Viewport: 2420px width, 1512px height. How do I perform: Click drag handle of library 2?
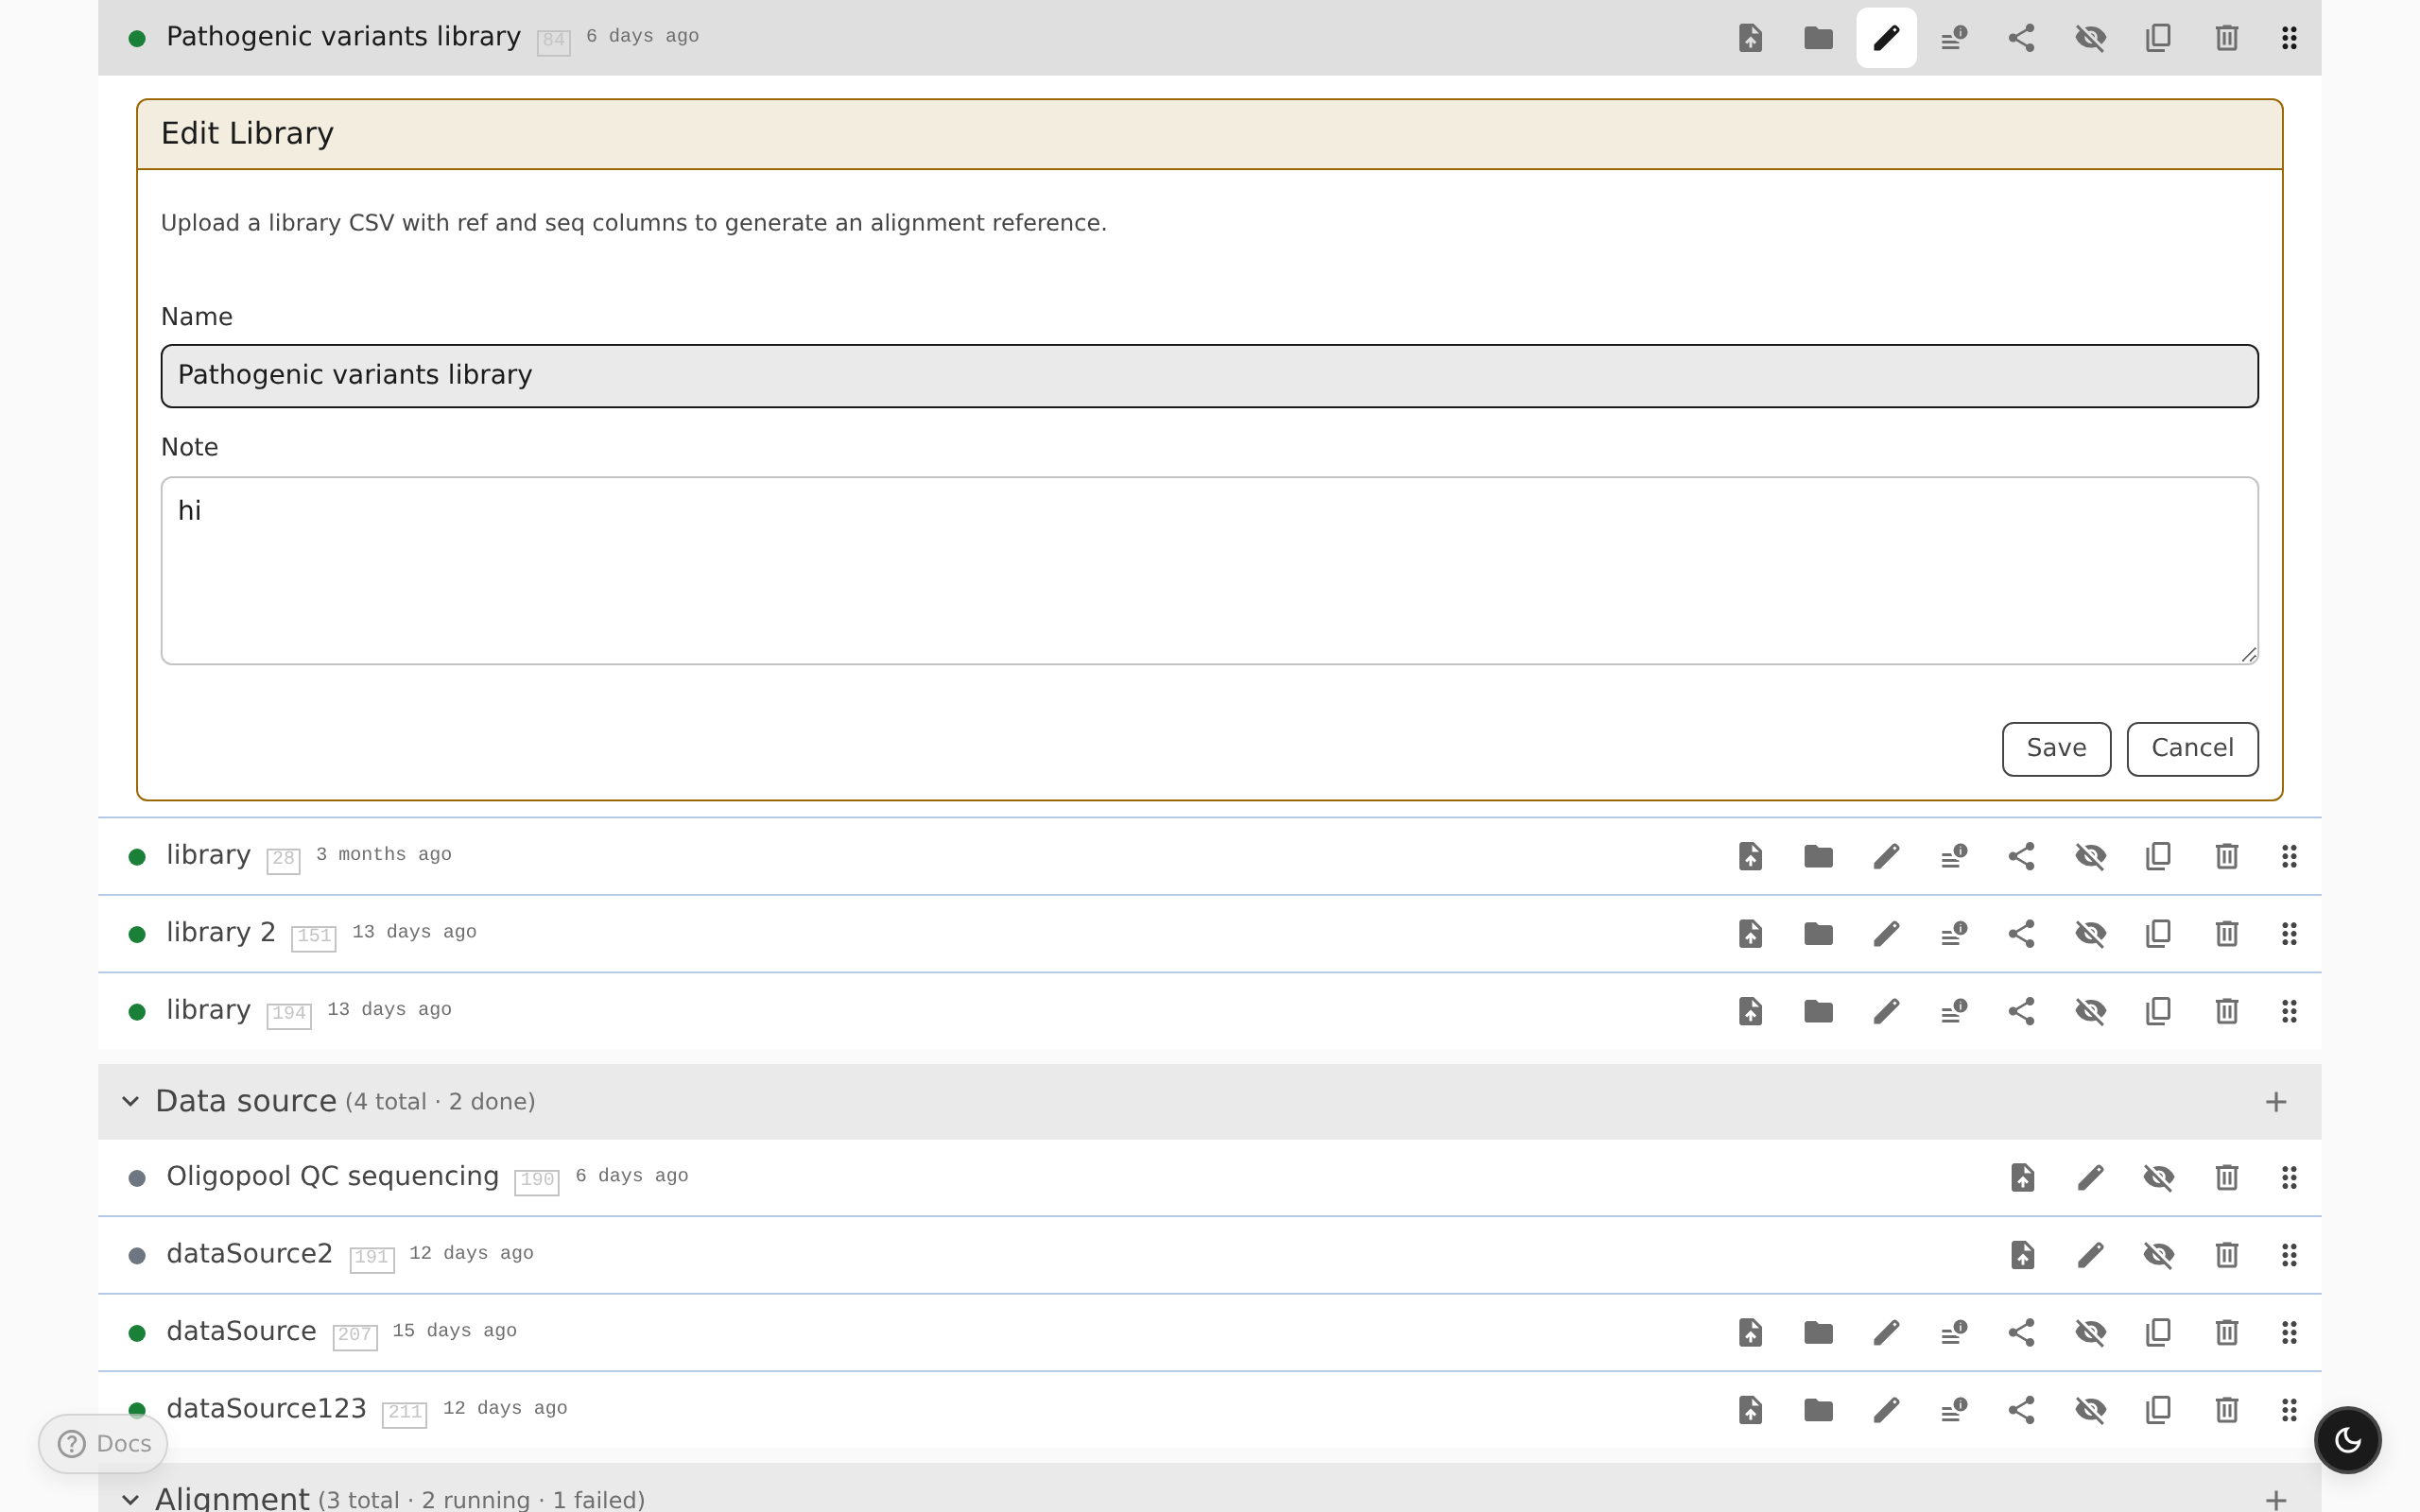pos(2289,934)
